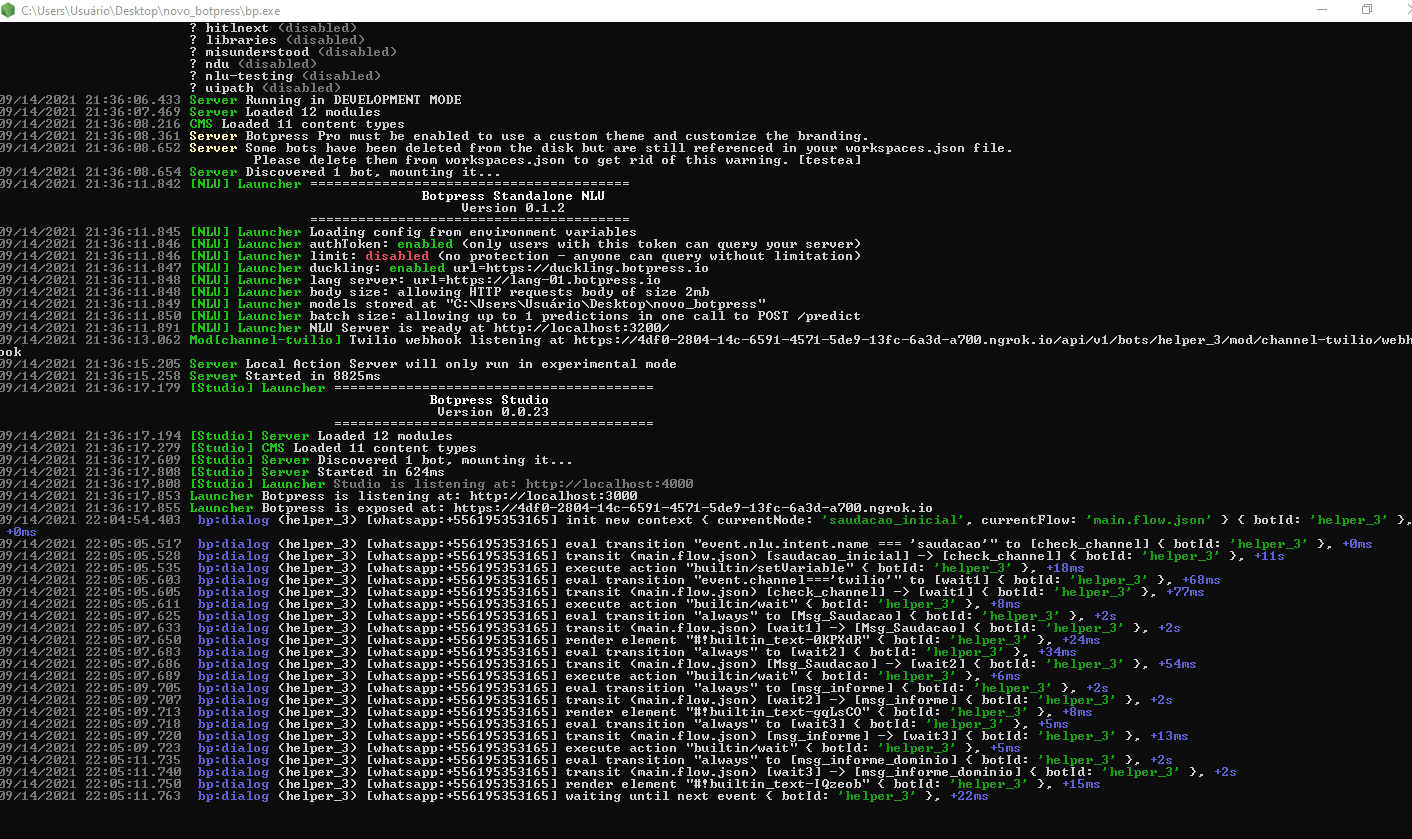Click 'Local Action Server will only run' line

(461, 364)
